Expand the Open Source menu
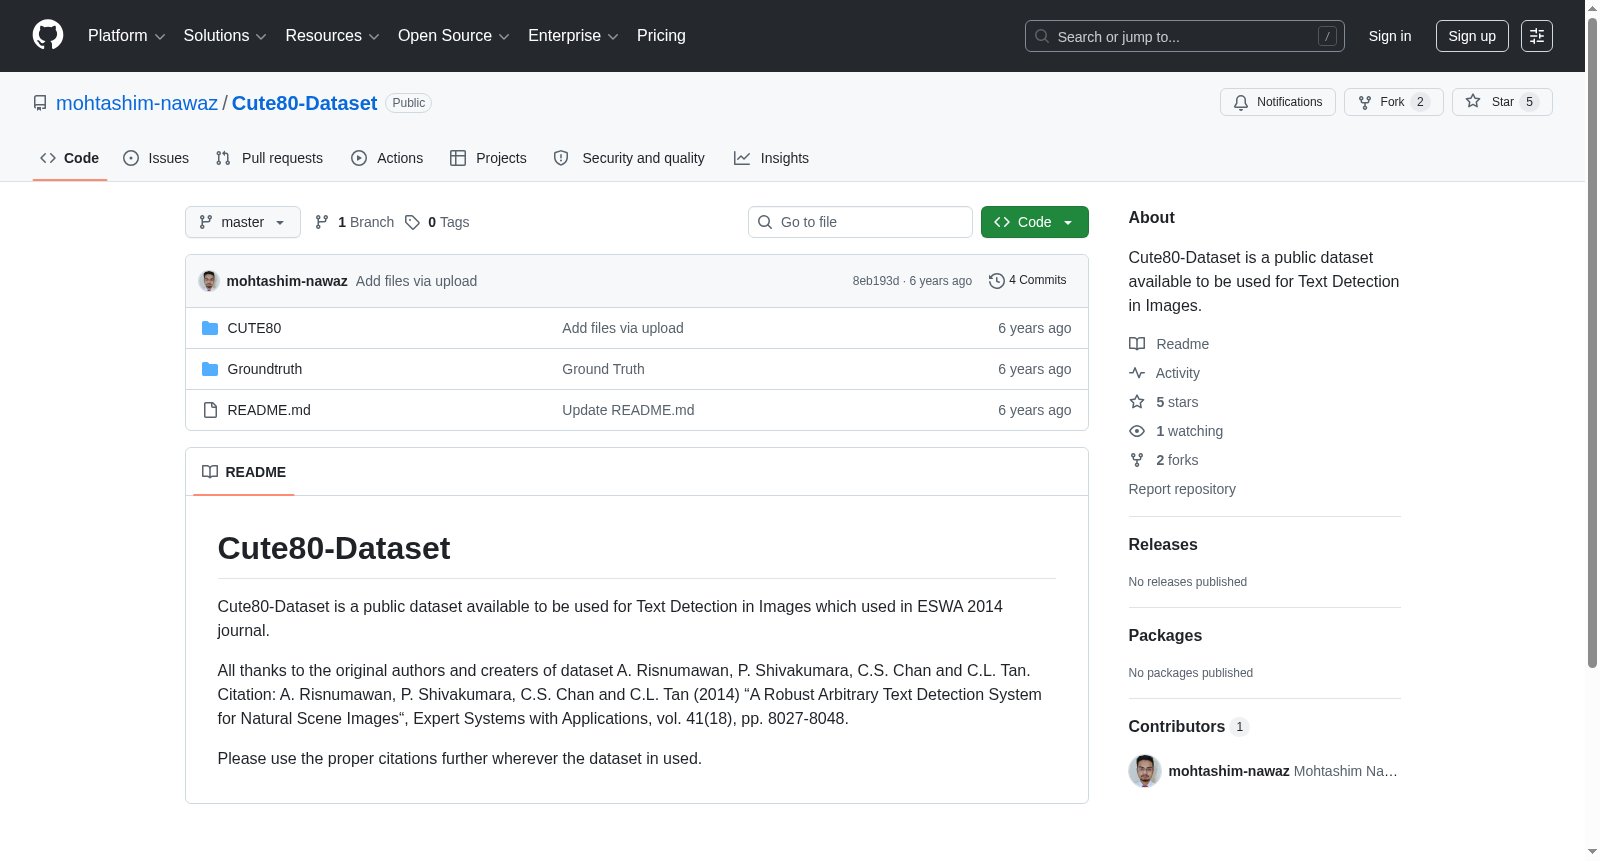Screen dimensions: 1600x861 coord(454,36)
